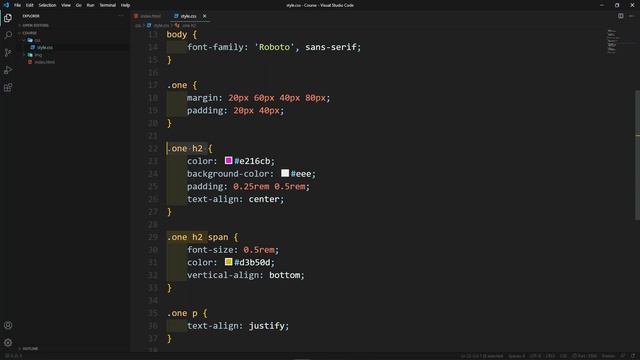
Task: Click the minimap code preview
Action: [x=612, y=41]
